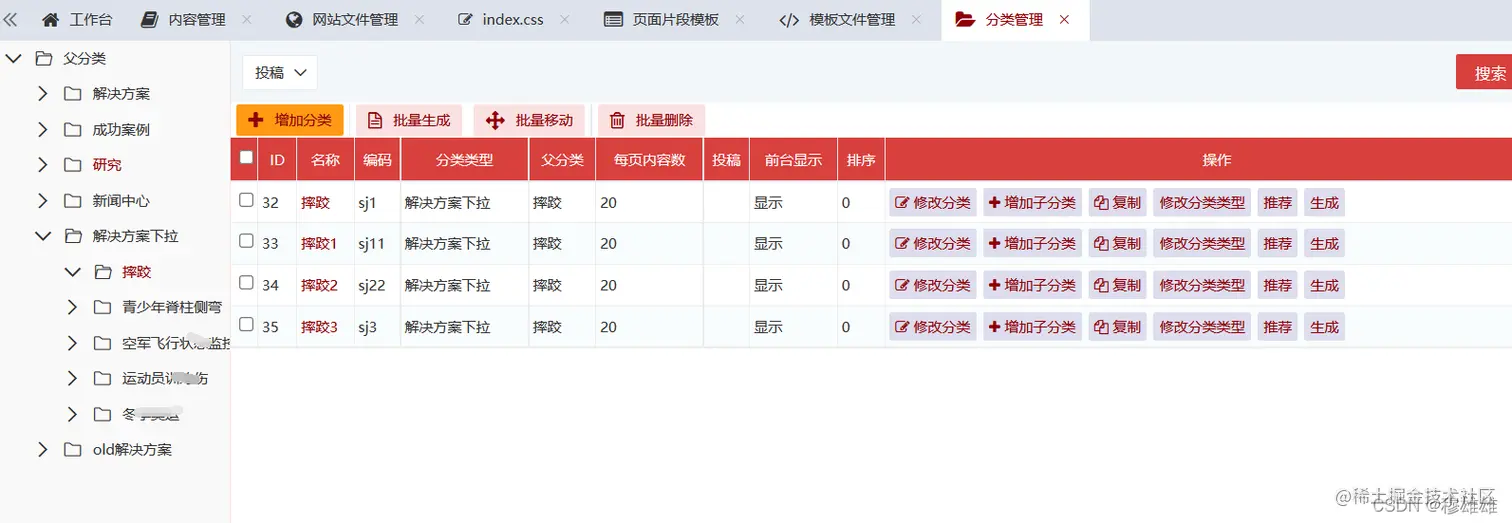Check the row with ID 35
The image size is (1512, 523).
[246, 324]
